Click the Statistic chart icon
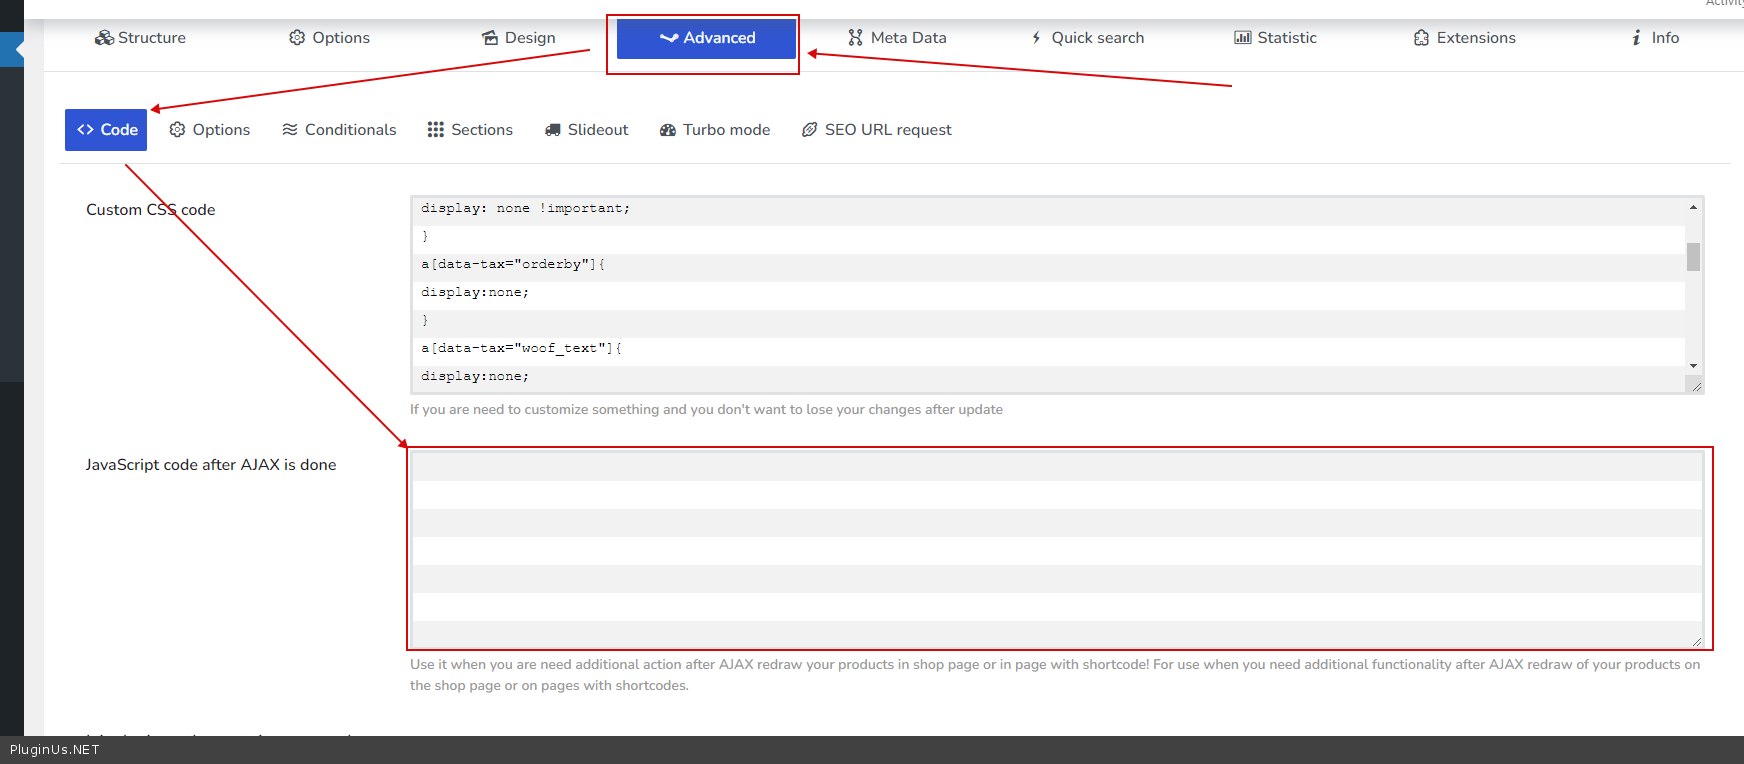 (1242, 38)
